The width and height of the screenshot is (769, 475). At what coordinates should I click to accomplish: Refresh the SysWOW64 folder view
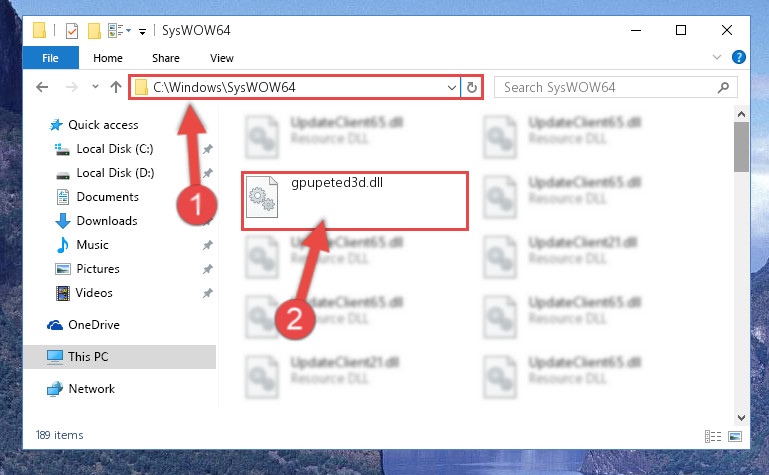(x=471, y=87)
